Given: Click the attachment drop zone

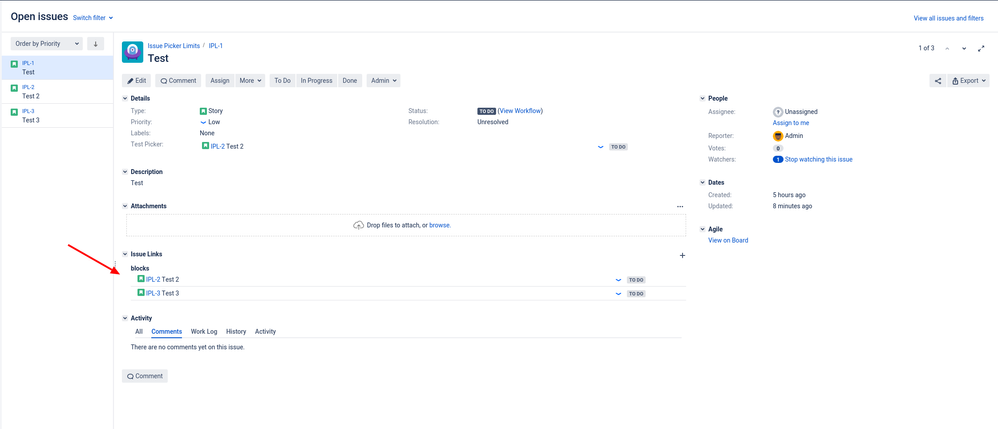Looking at the screenshot, I should 406,225.
